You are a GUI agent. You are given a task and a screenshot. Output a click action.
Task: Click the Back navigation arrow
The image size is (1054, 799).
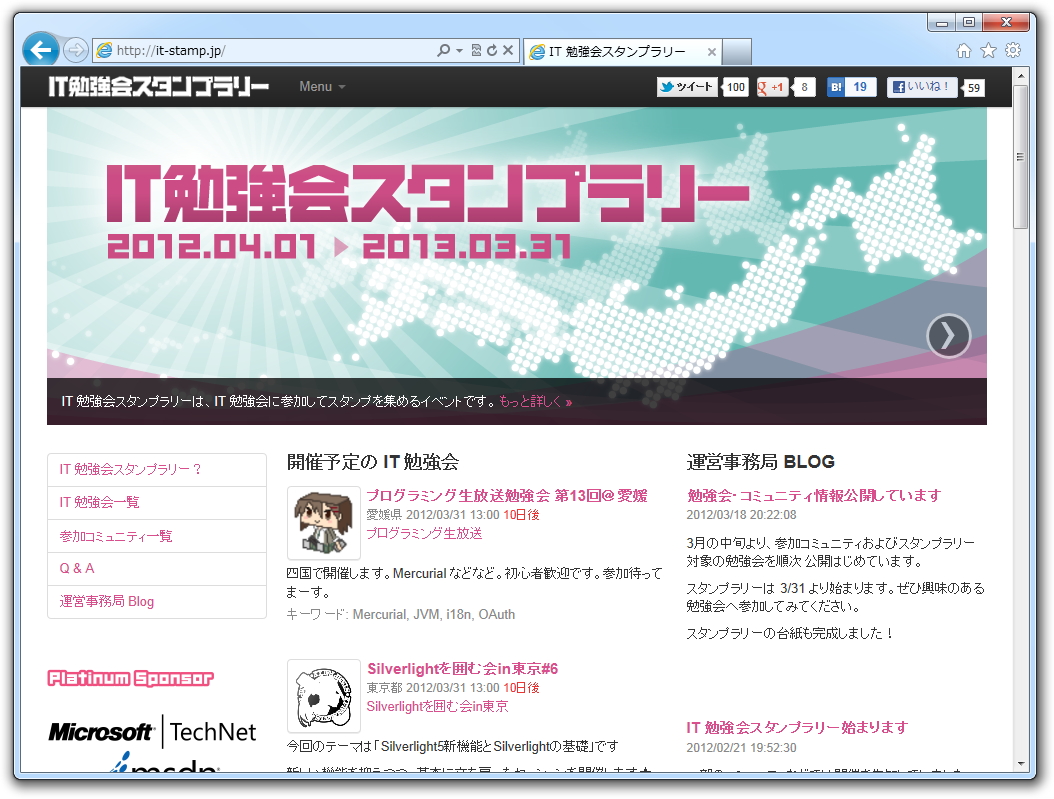coord(40,51)
